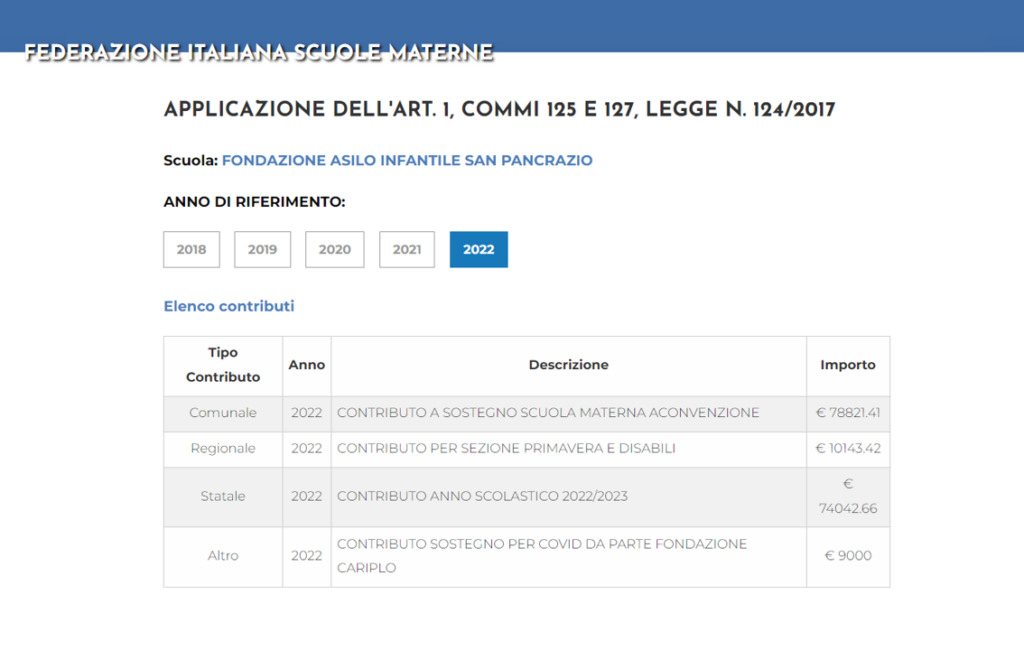Viewport: 1024px width, 650px height.
Task: Click the Elenco contributi heading
Action: pyautogui.click(x=229, y=306)
